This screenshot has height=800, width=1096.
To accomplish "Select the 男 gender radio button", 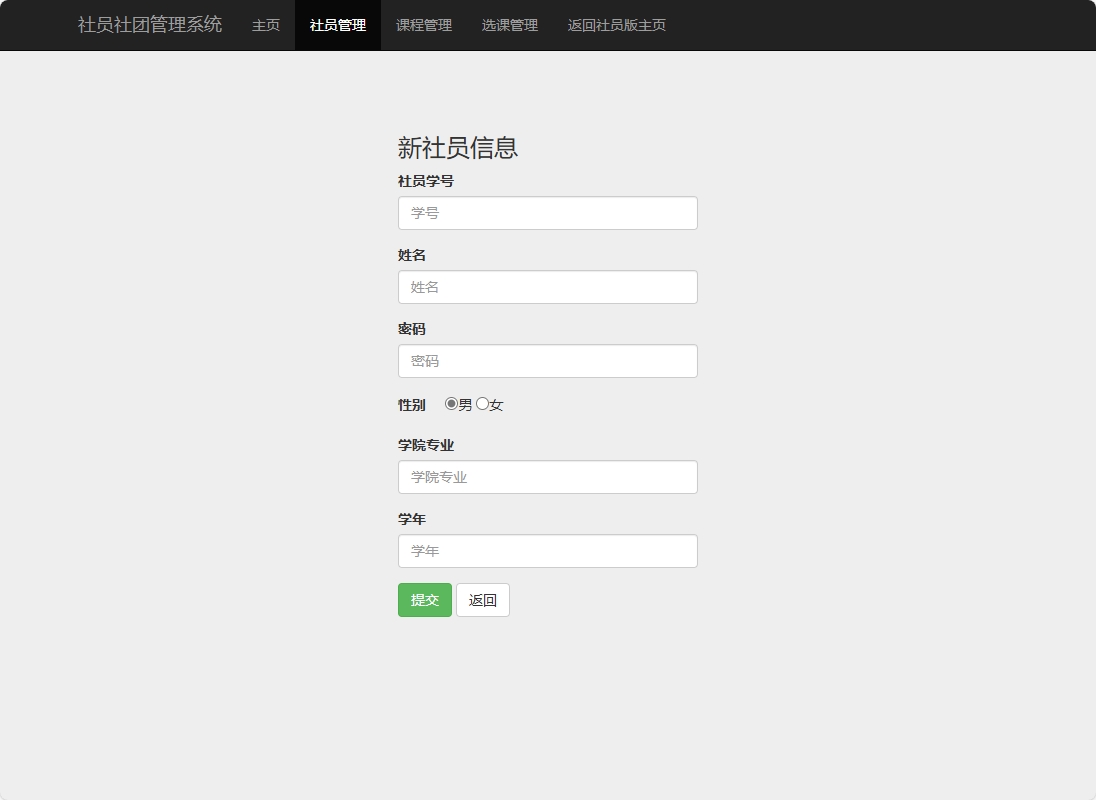I will 452,404.
